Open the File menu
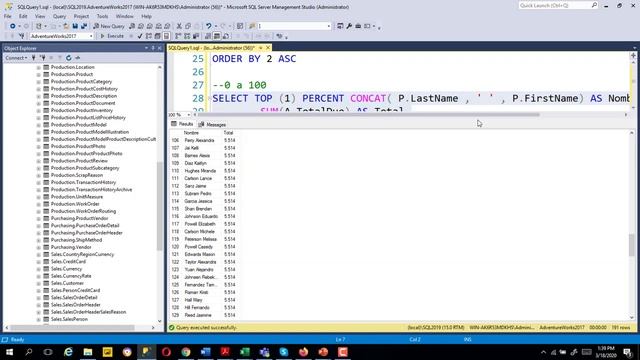The width and height of the screenshot is (640, 360). (x=8, y=16)
